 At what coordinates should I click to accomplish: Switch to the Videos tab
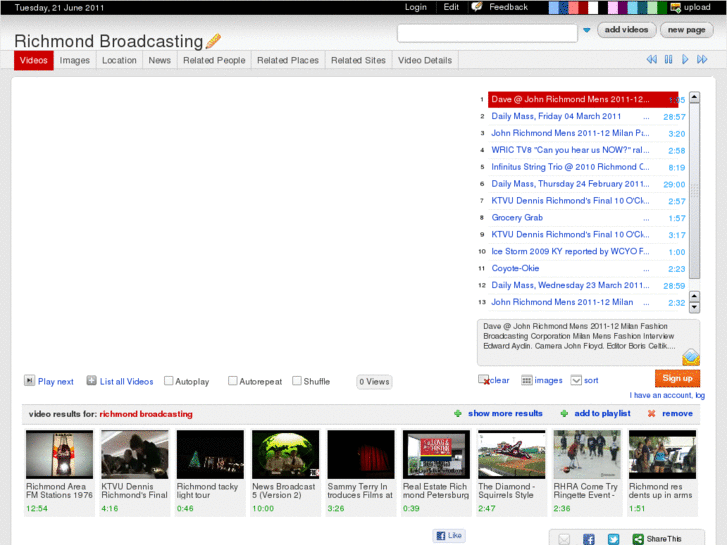pyautogui.click(x=33, y=60)
